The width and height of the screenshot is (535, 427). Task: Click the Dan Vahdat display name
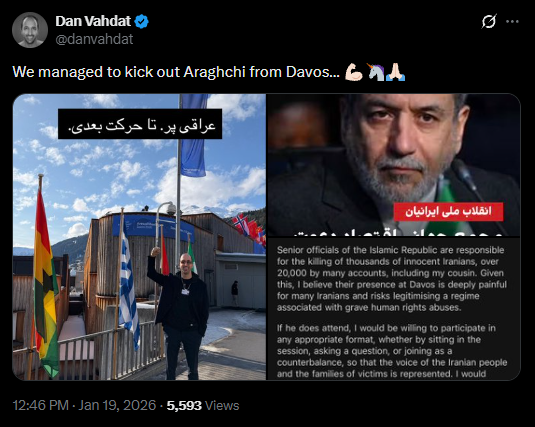coord(93,21)
